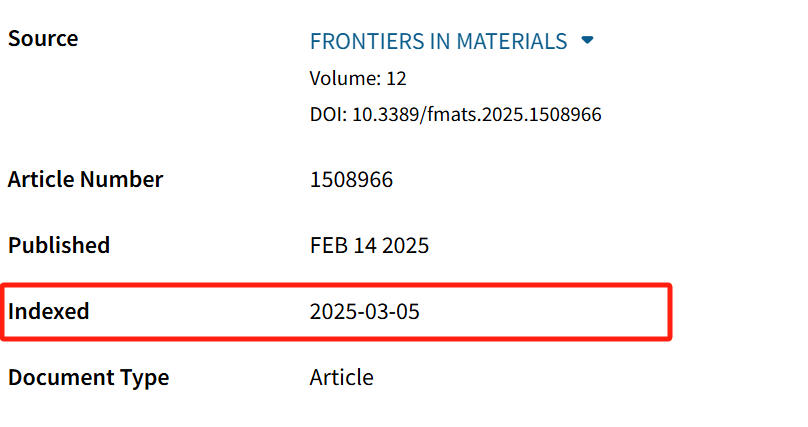Open the FRONTIERS IN MATERIALS journal link
808x427 pixels.
pos(439,41)
